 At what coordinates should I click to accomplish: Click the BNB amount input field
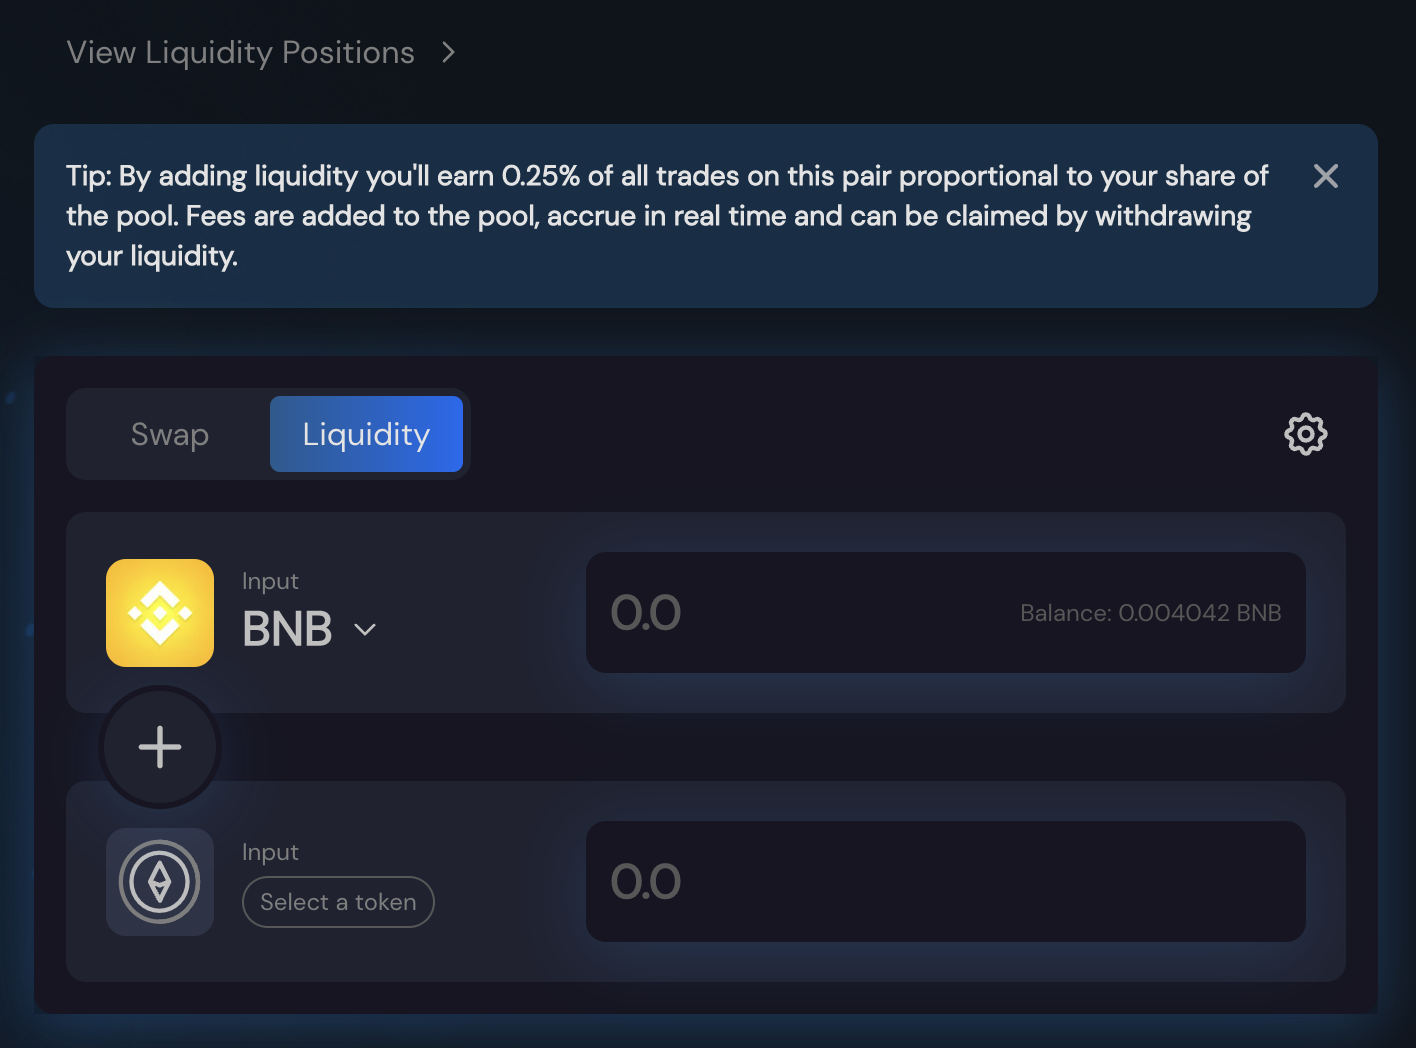click(800, 613)
